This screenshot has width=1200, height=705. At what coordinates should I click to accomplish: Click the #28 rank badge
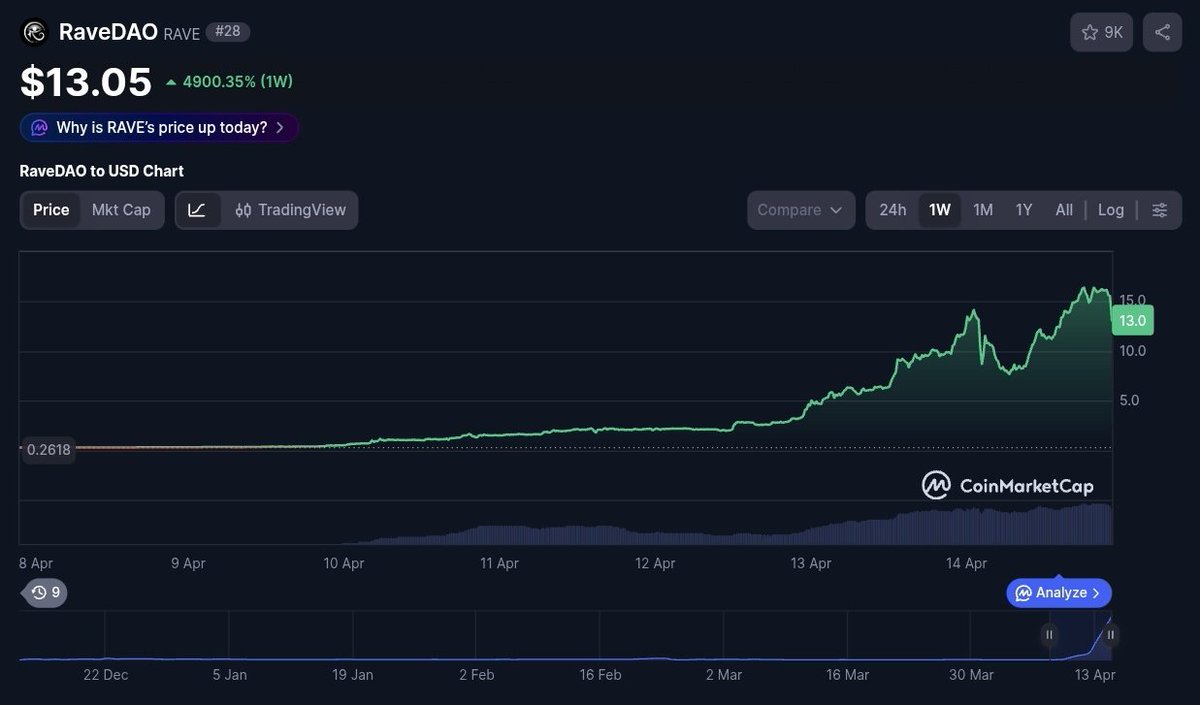228,31
